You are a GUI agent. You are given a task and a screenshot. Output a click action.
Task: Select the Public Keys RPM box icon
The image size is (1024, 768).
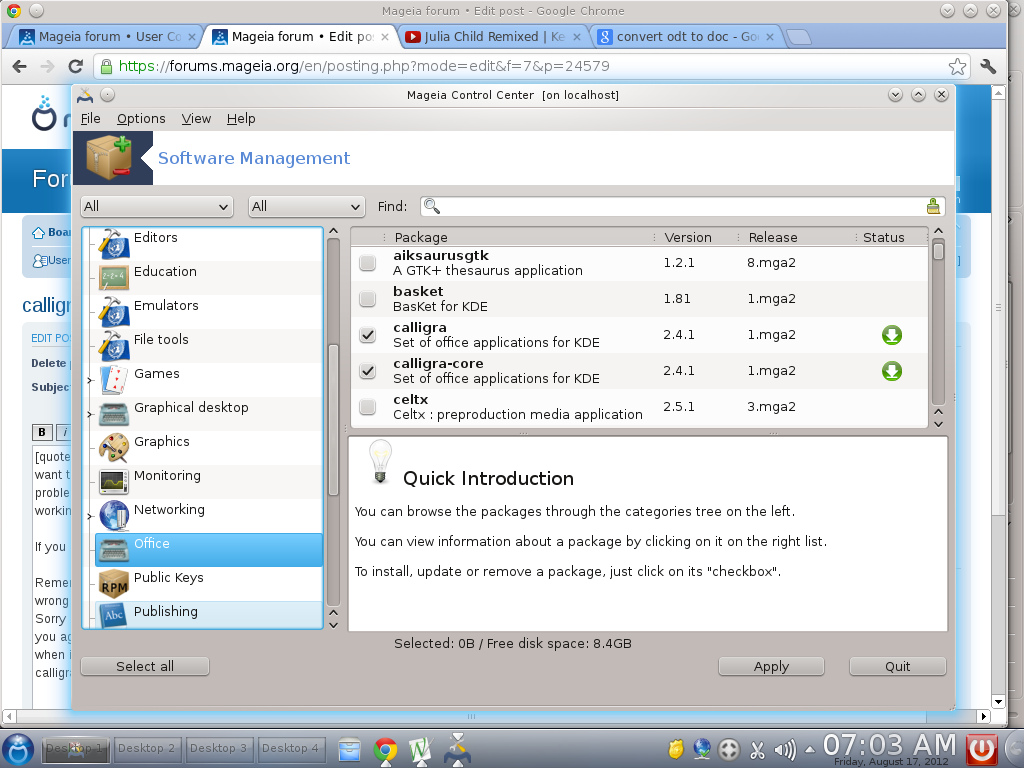pyautogui.click(x=114, y=584)
